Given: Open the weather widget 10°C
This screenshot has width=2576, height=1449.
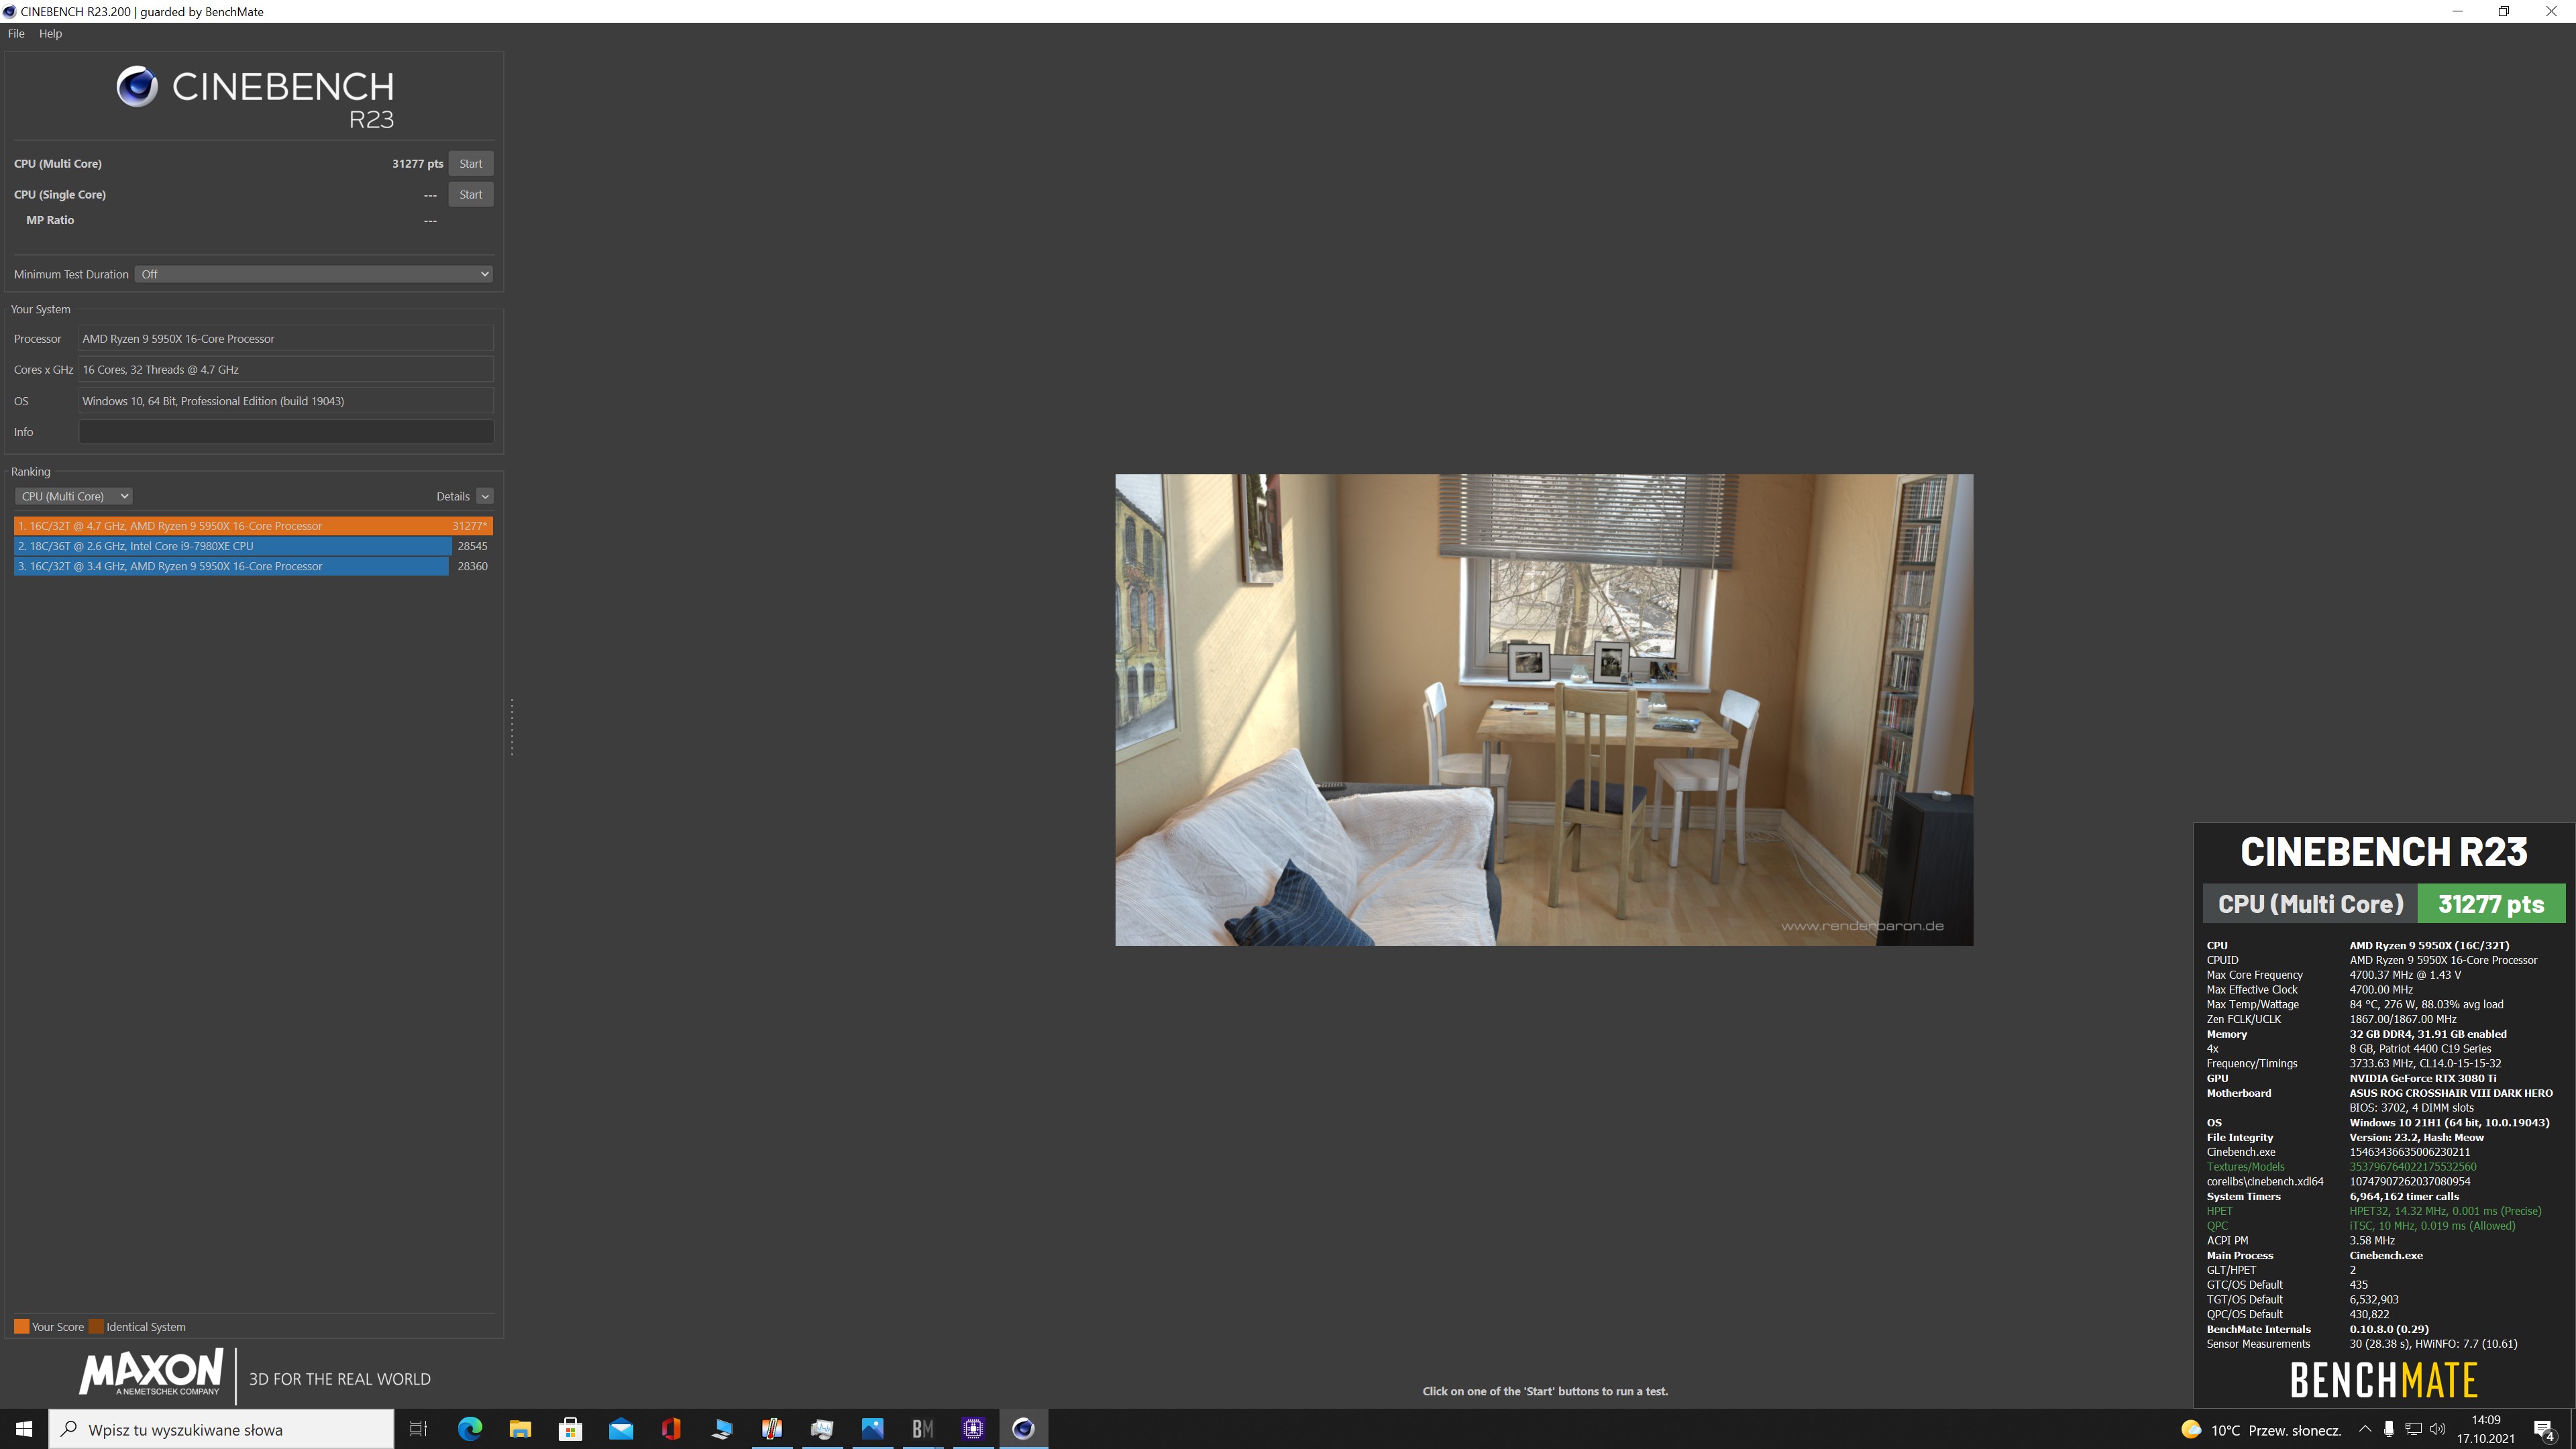Looking at the screenshot, I should (x=2261, y=1430).
